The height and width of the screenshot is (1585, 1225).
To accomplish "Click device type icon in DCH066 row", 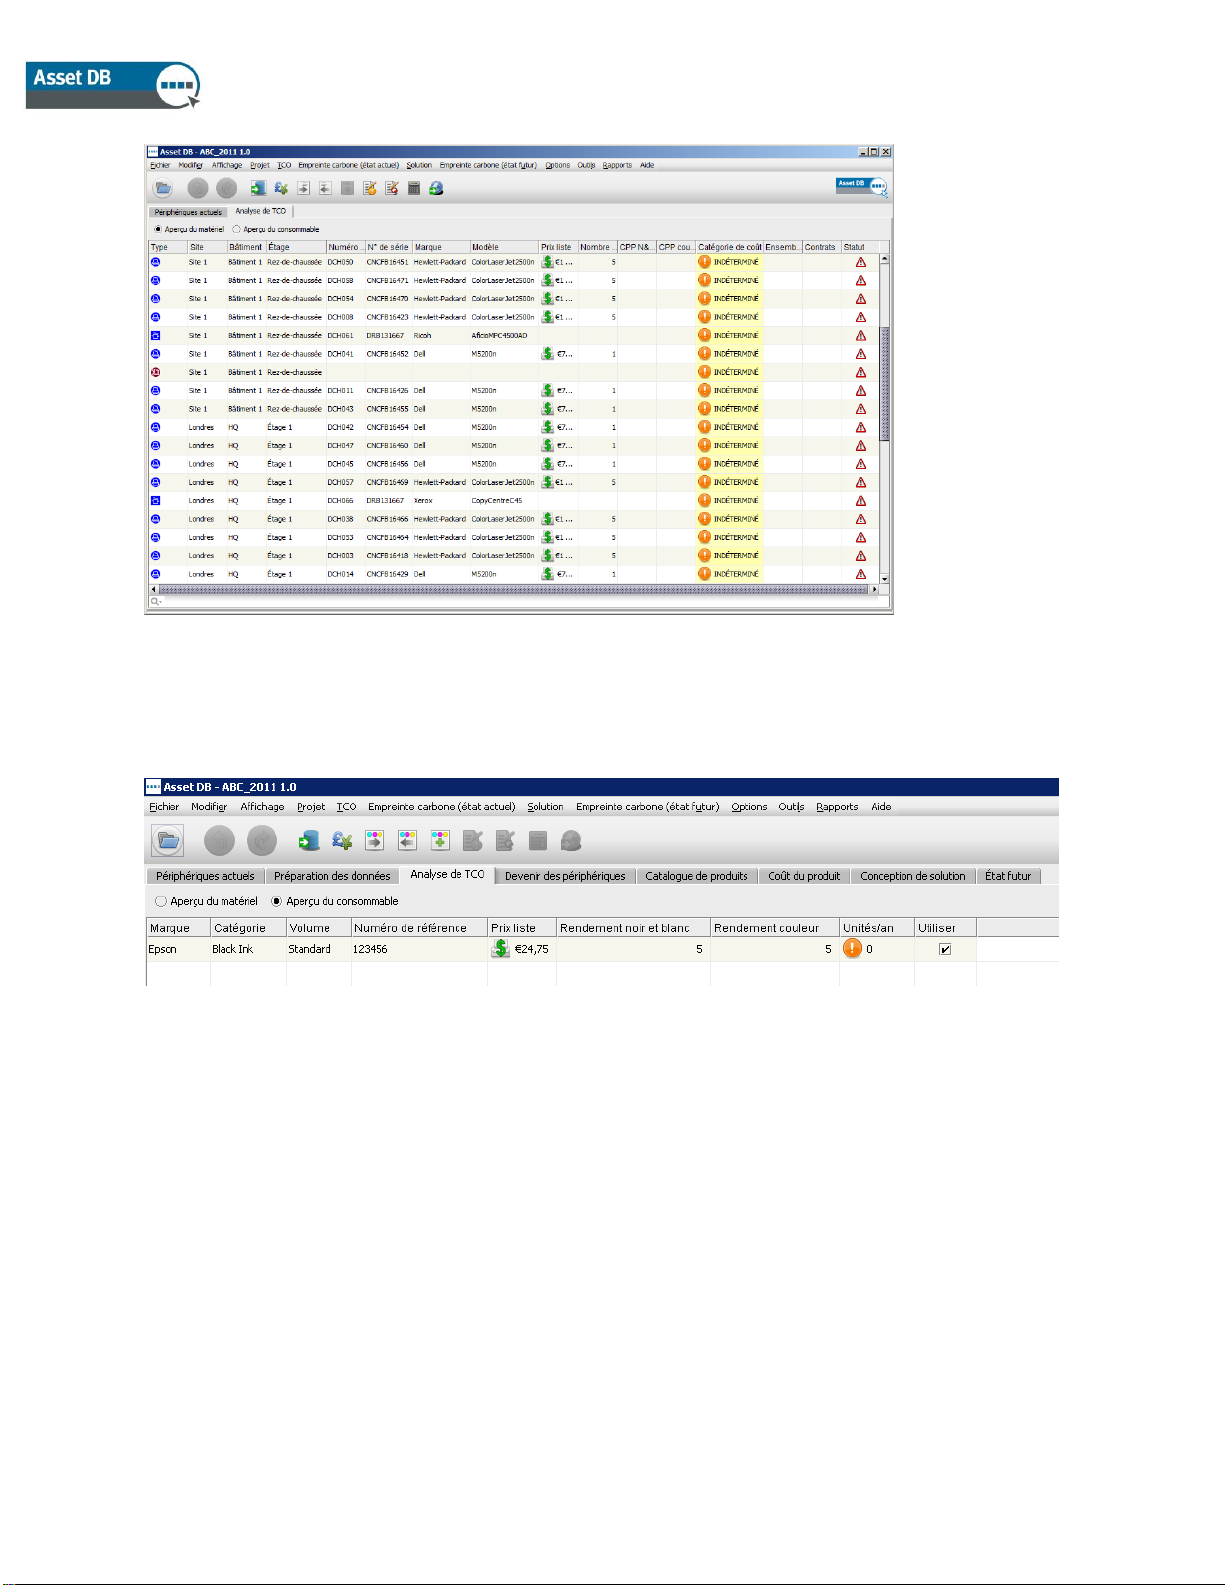I will click(x=155, y=500).
